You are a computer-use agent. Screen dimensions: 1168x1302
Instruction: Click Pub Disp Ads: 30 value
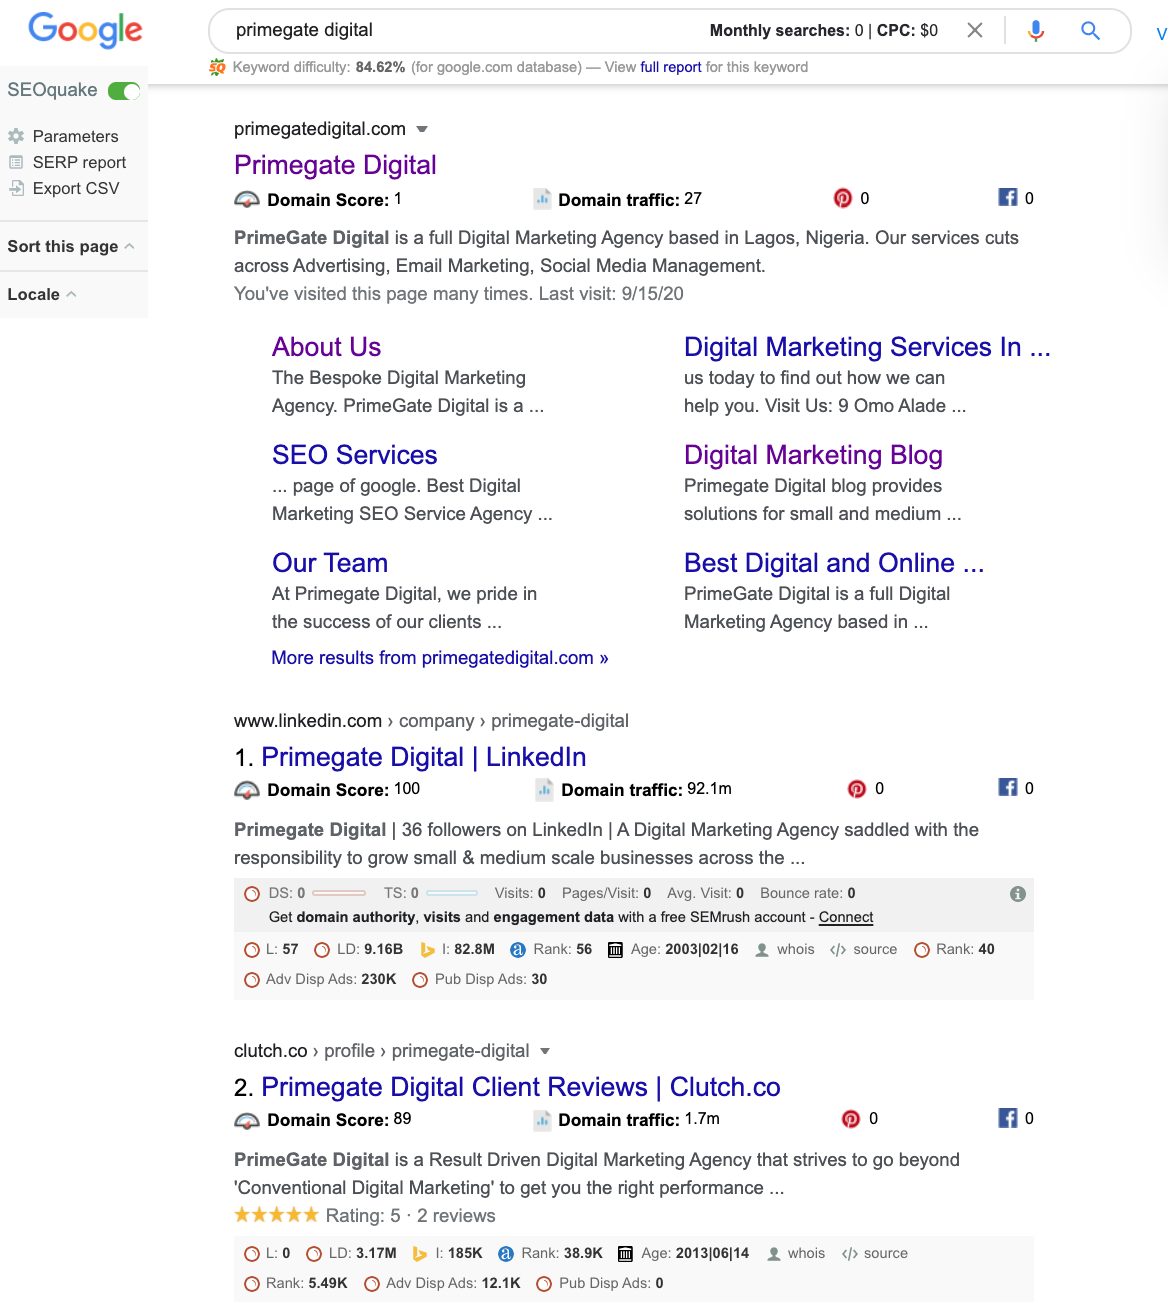pos(491,980)
